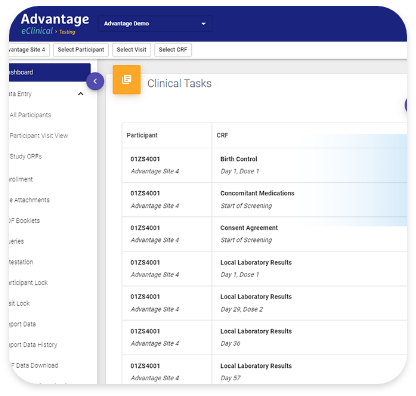Open the Participant Lock menu entry
416x396 pixels.
(x=28, y=283)
